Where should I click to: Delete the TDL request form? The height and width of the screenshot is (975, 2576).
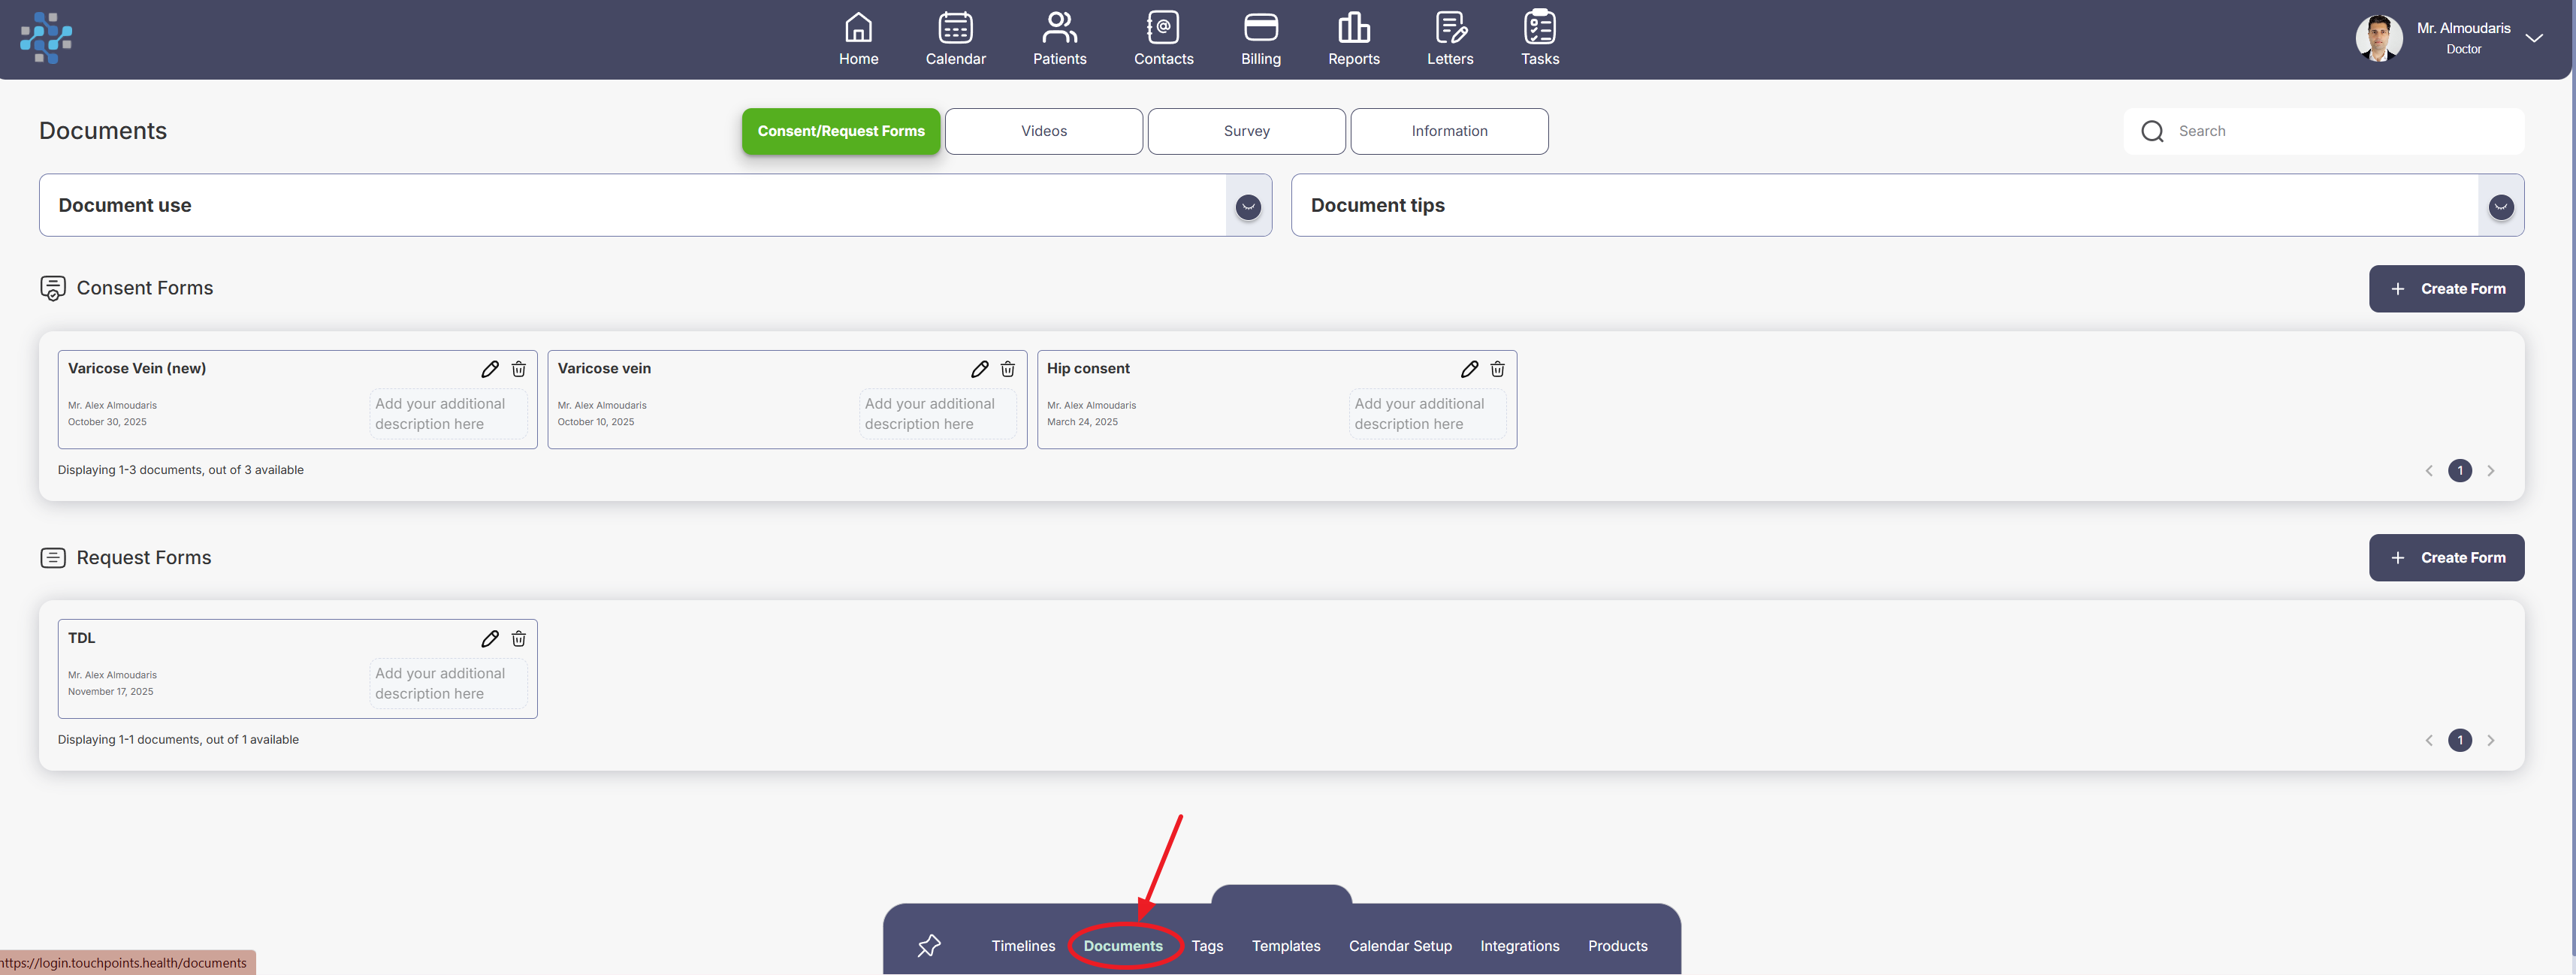tap(519, 639)
